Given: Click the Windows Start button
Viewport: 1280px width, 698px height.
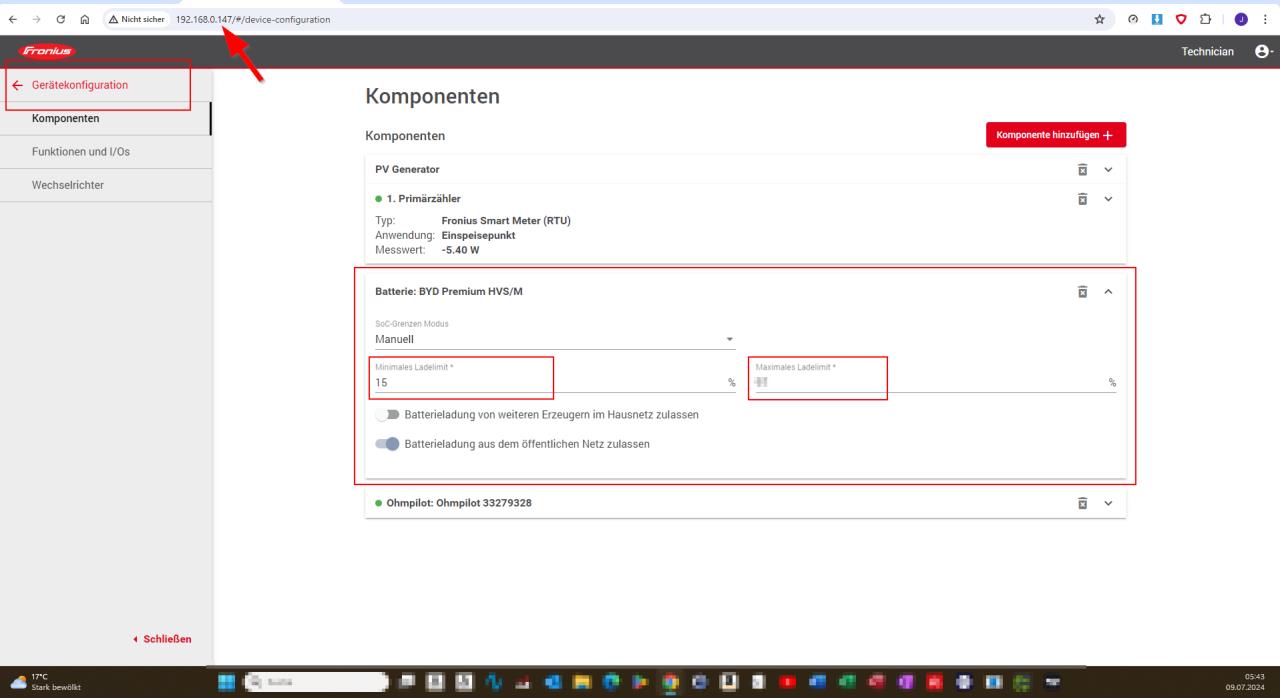Looking at the screenshot, I should click(229, 683).
